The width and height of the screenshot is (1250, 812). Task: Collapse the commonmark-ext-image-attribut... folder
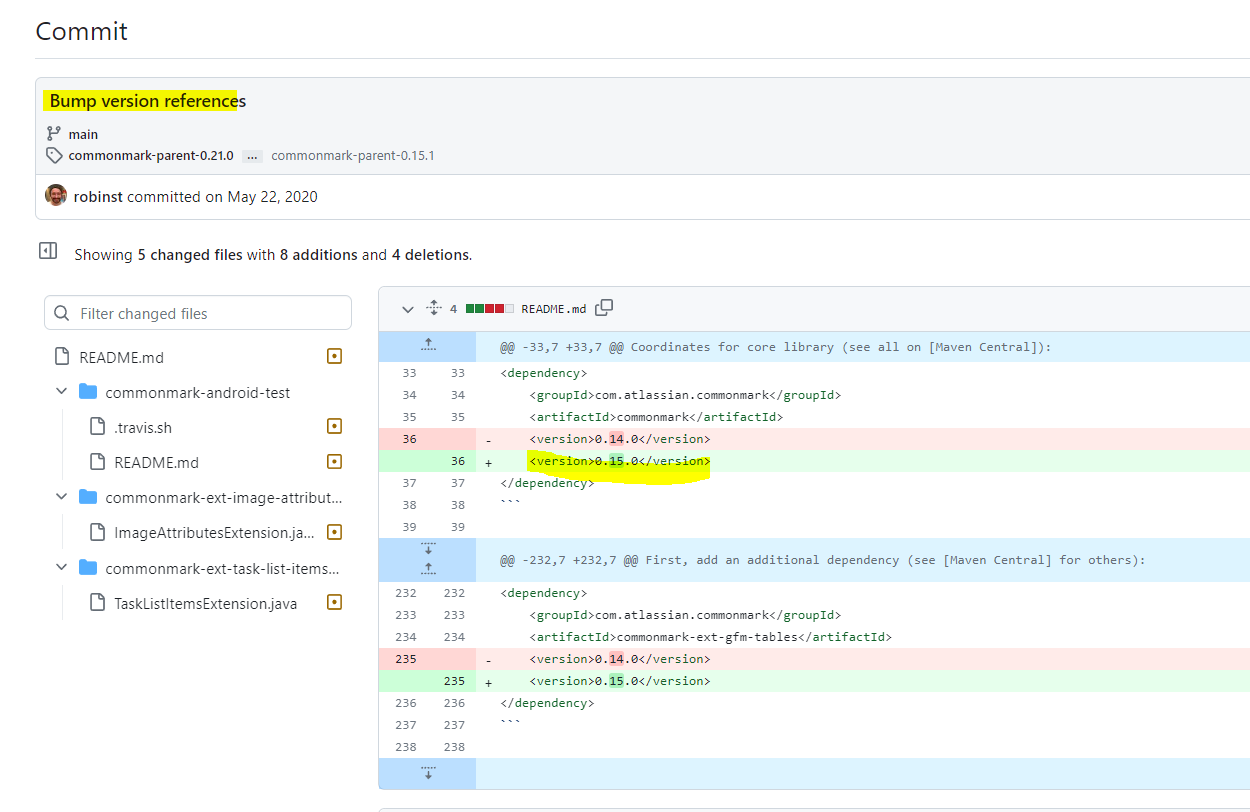62,496
